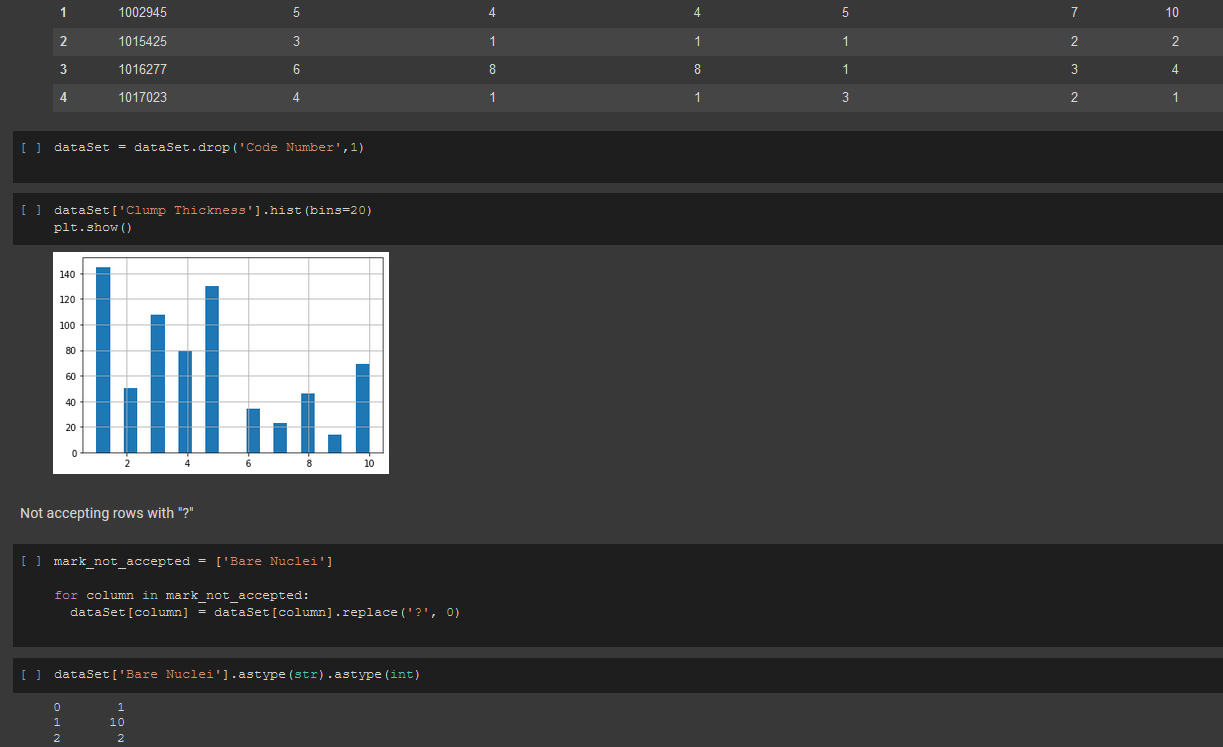Viewport: 1223px width, 747px height.
Task: Run the Clump Thickness histogram cell
Action: 31,210
